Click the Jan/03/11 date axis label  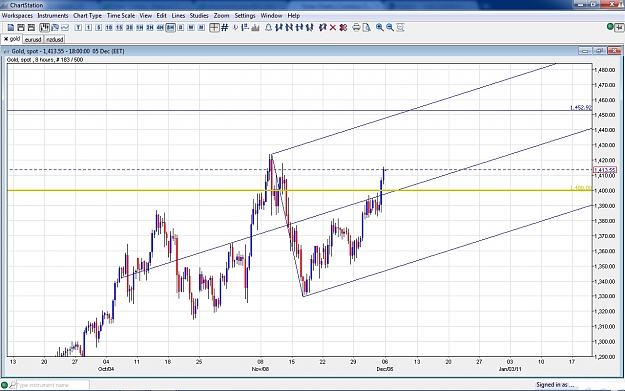click(510, 369)
